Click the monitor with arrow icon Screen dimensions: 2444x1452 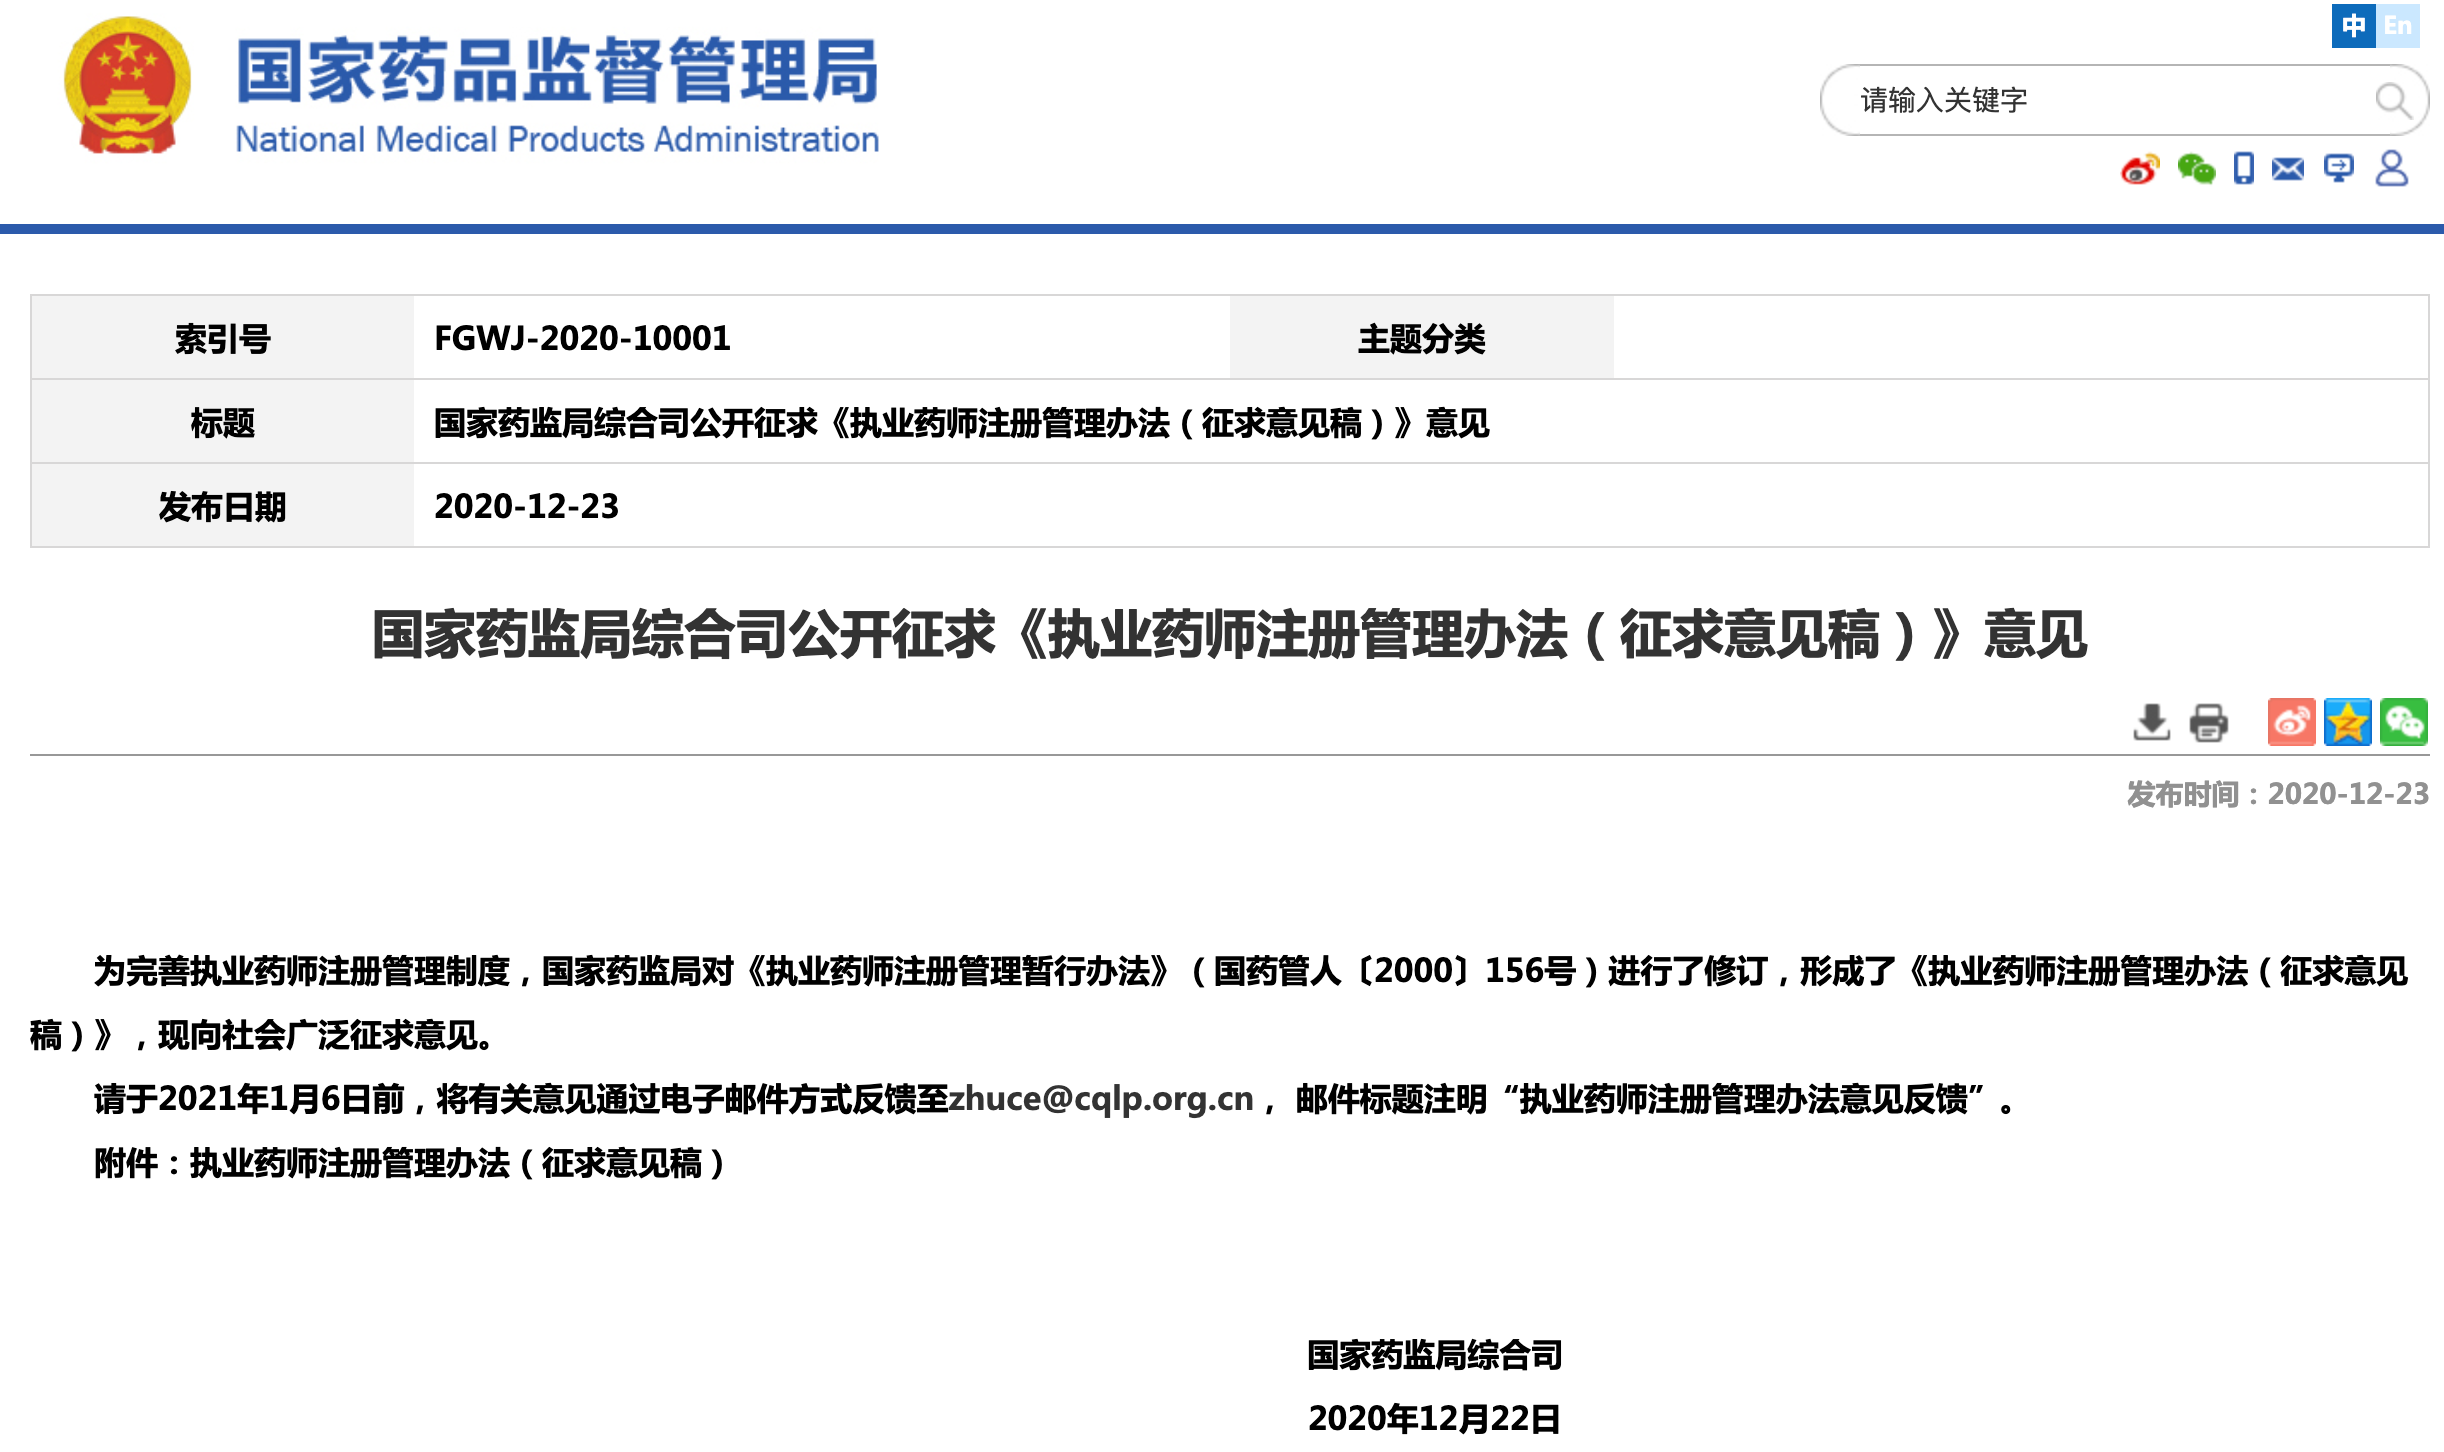(x=2339, y=168)
